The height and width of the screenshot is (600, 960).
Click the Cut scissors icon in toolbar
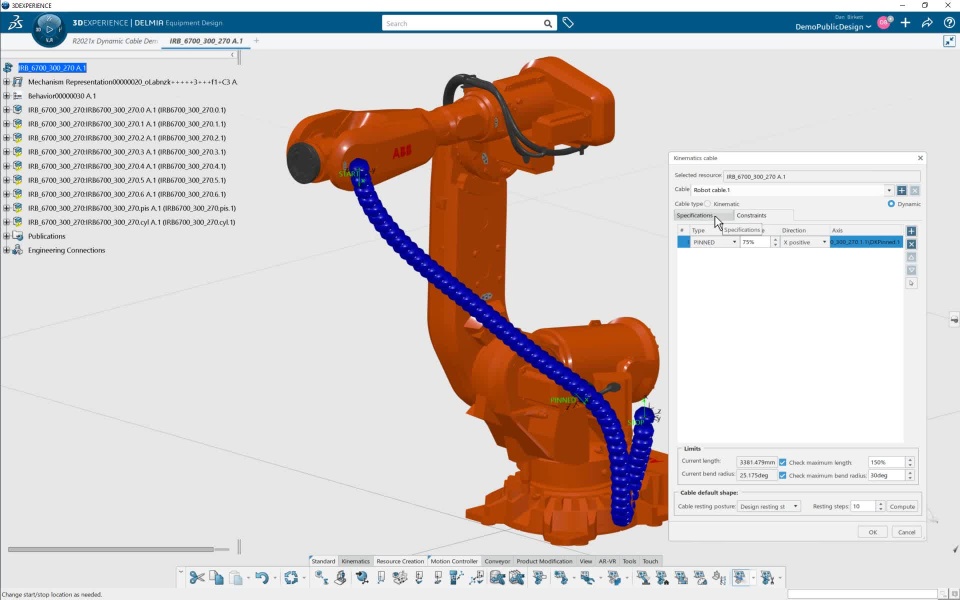coord(197,577)
